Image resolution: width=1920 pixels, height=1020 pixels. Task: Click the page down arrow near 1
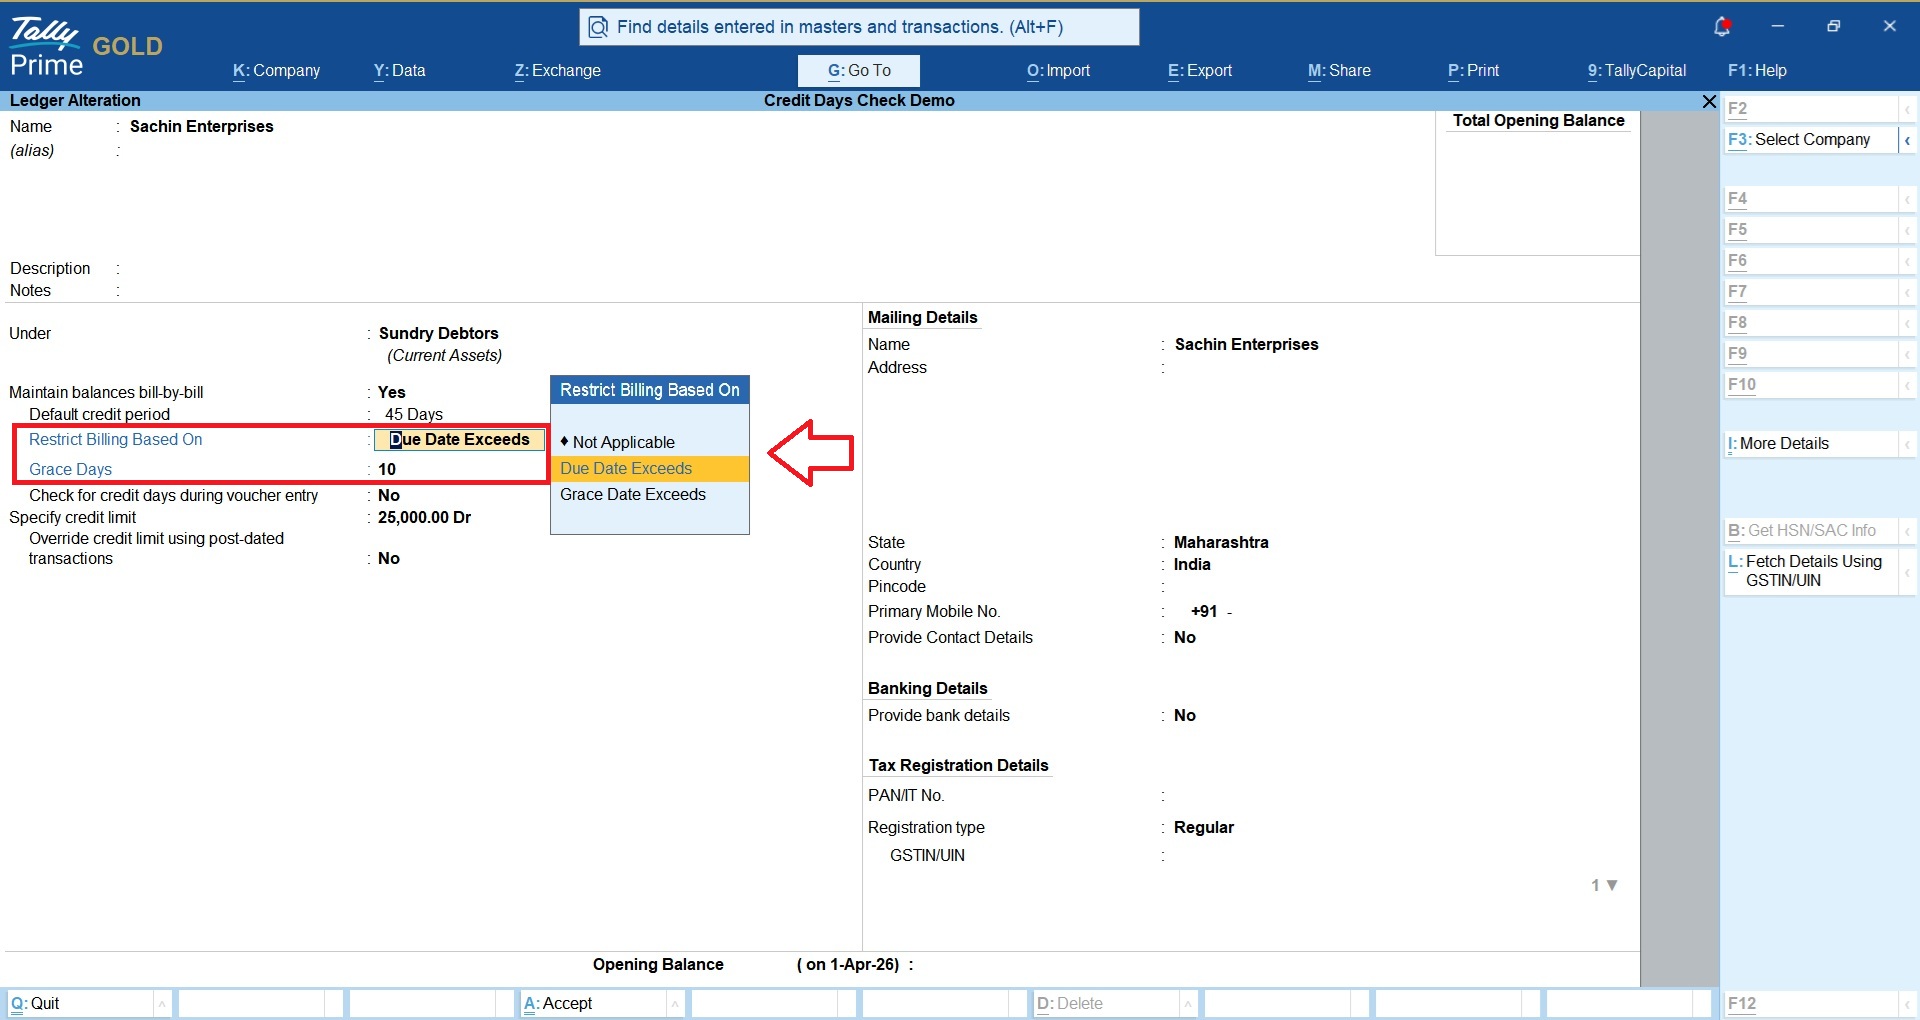(1612, 885)
